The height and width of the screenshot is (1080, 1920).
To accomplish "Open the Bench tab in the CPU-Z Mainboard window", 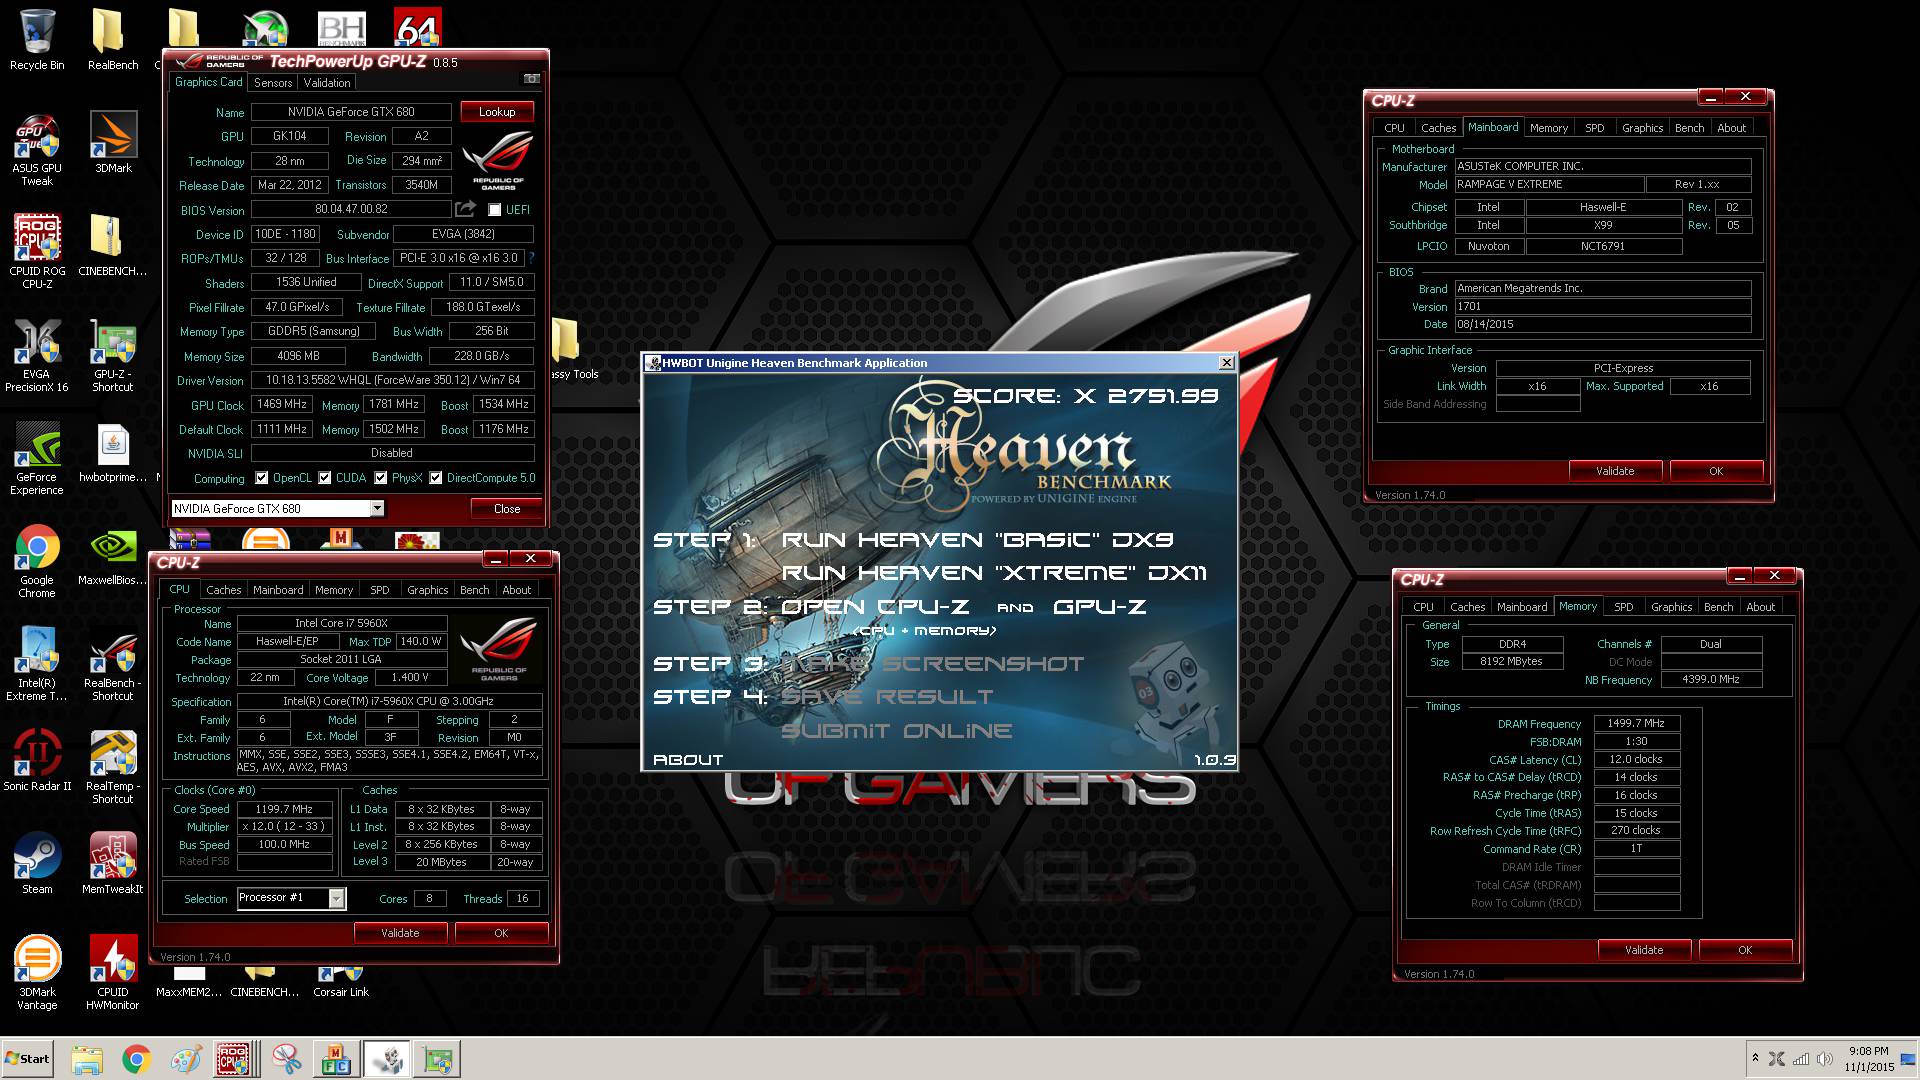I will [1690, 128].
